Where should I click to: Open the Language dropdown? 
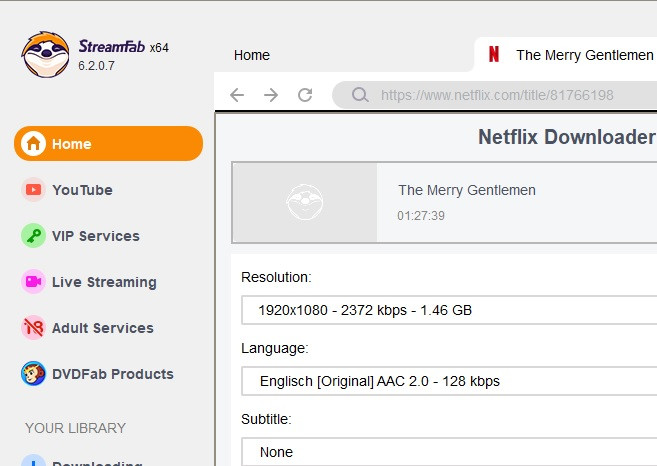[450, 381]
